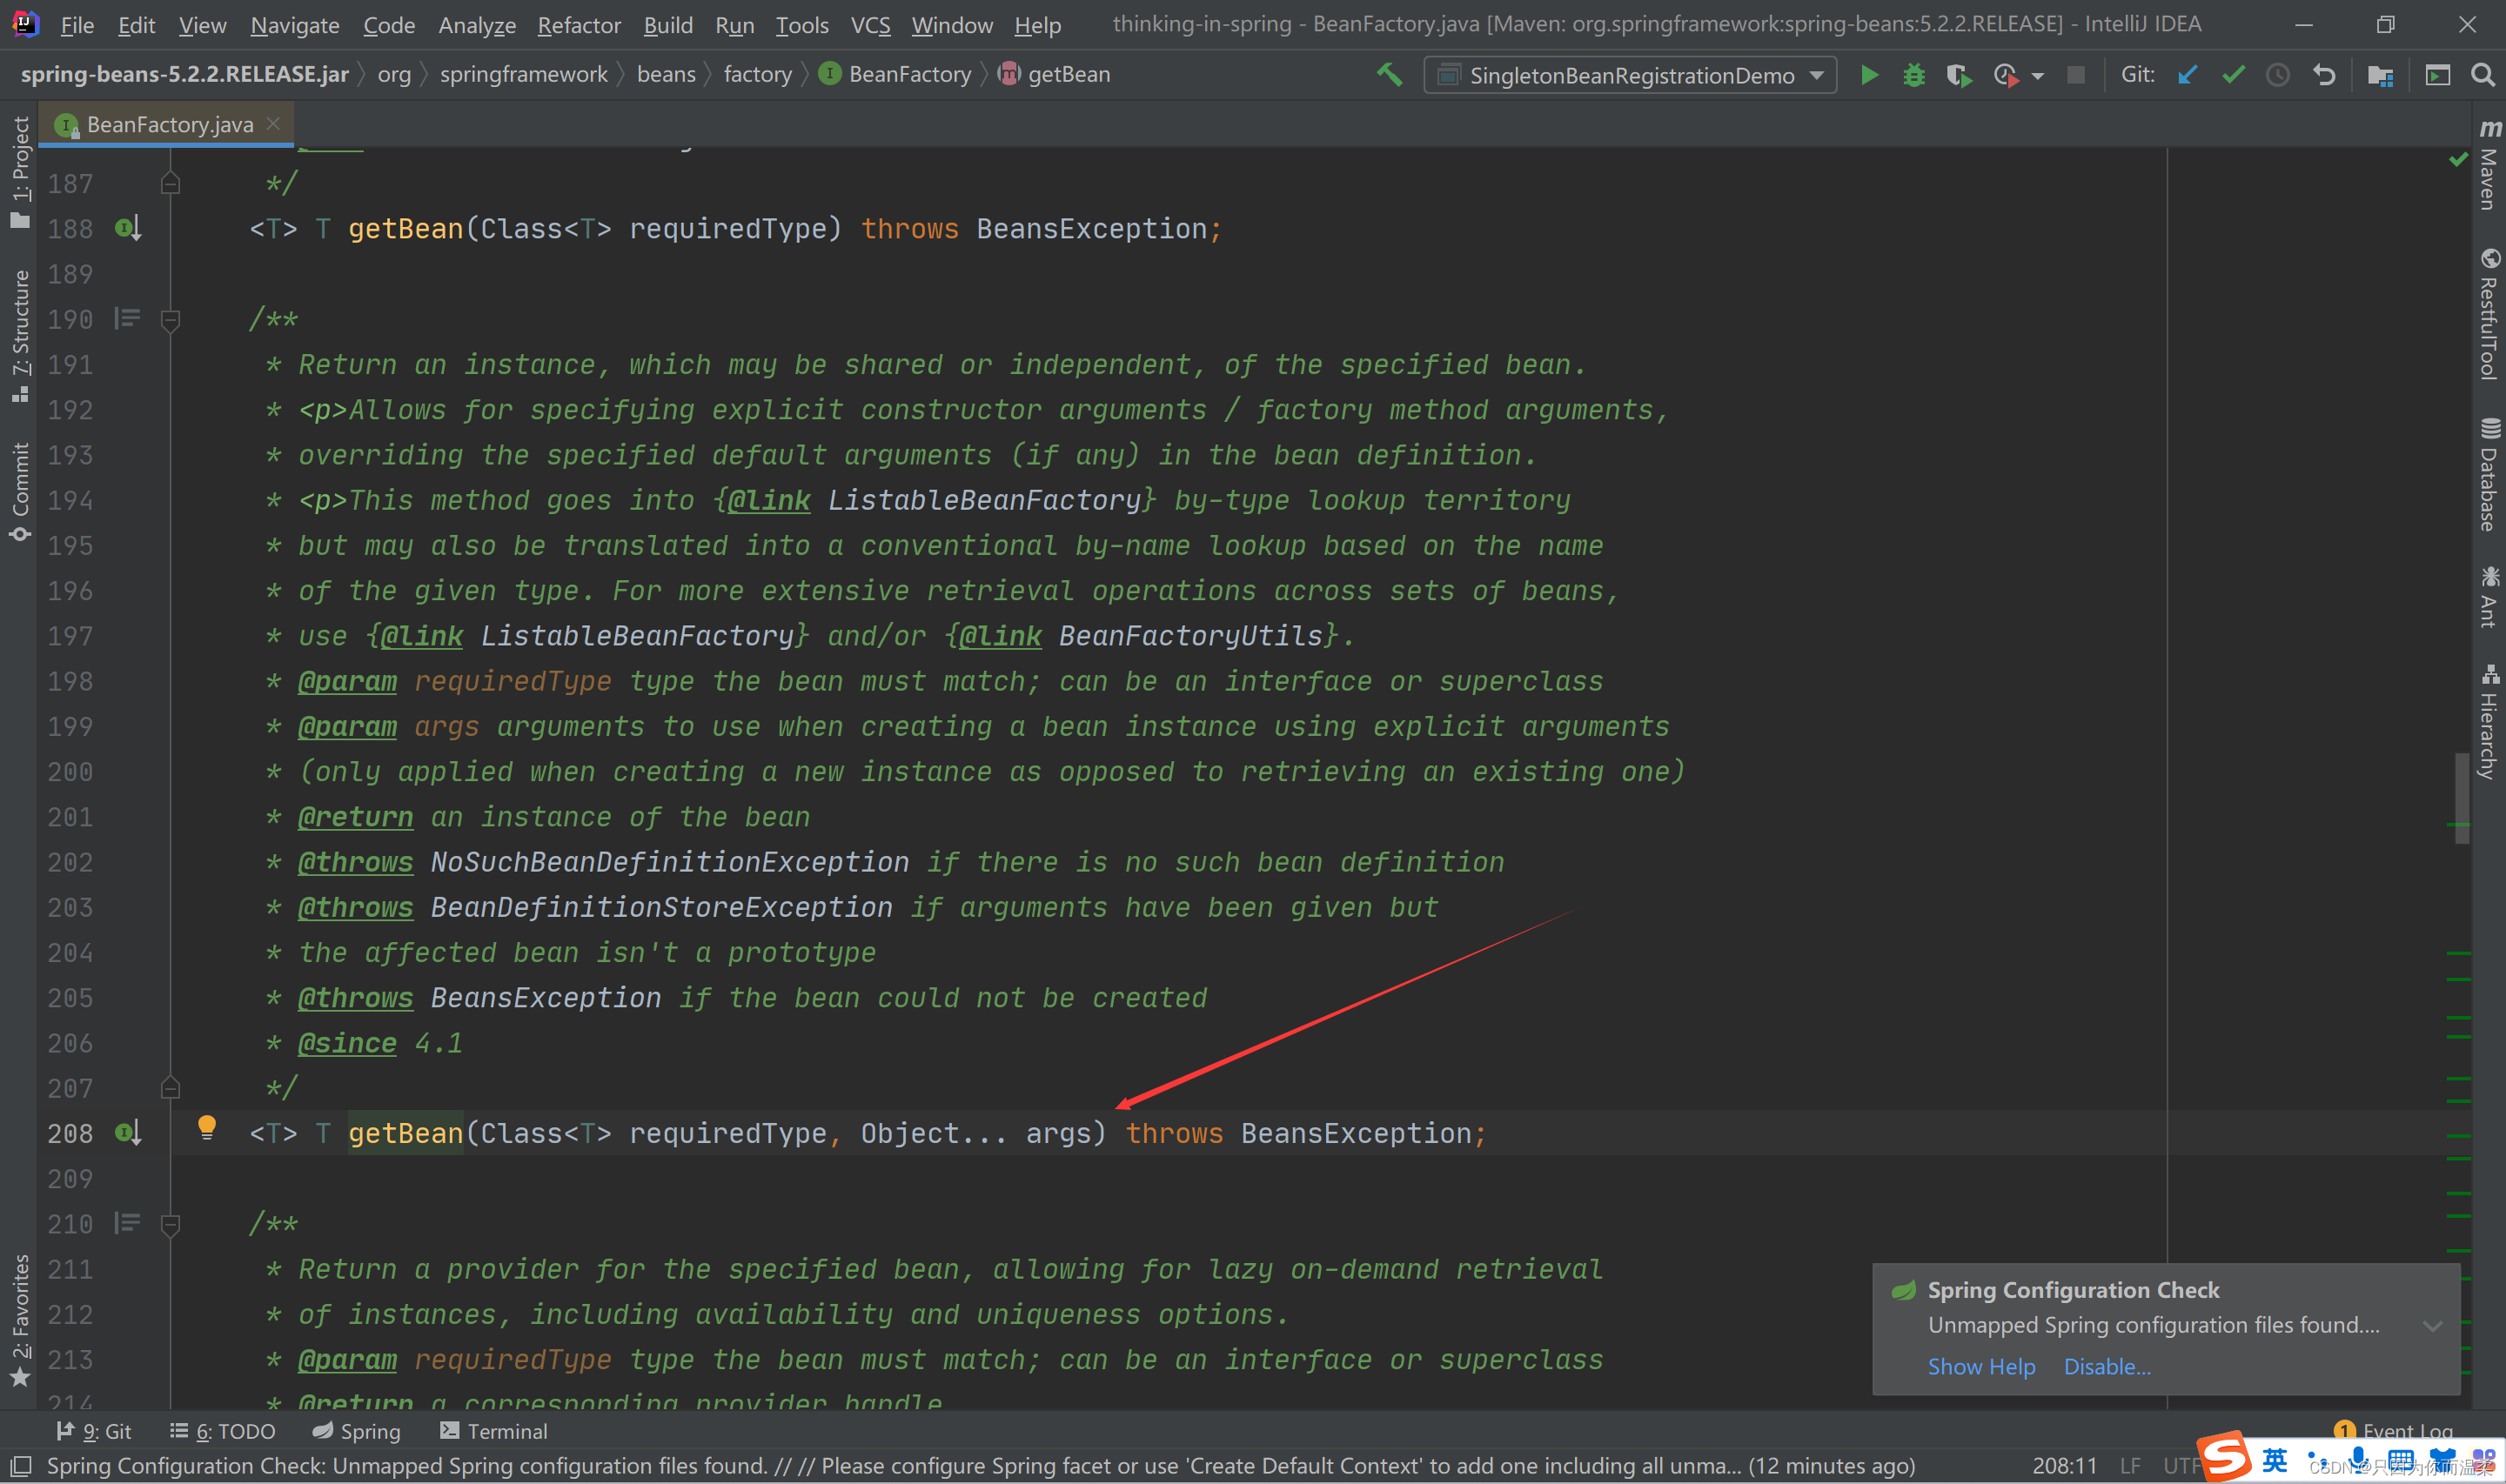Expand the Spring Configuration Check notification
2506x1484 pixels.
point(2433,1326)
